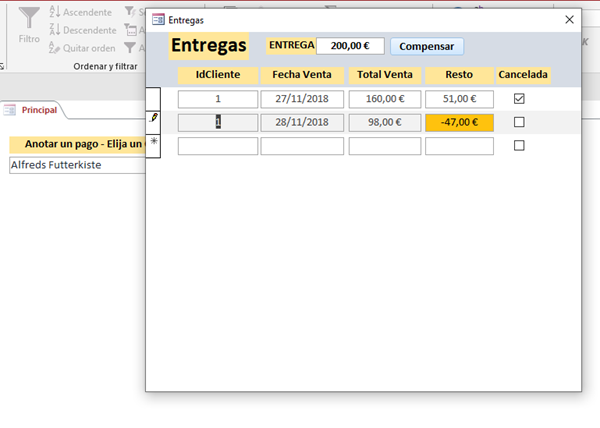Tick the Cancelada checkbox in the empty new row

[x=518, y=145]
